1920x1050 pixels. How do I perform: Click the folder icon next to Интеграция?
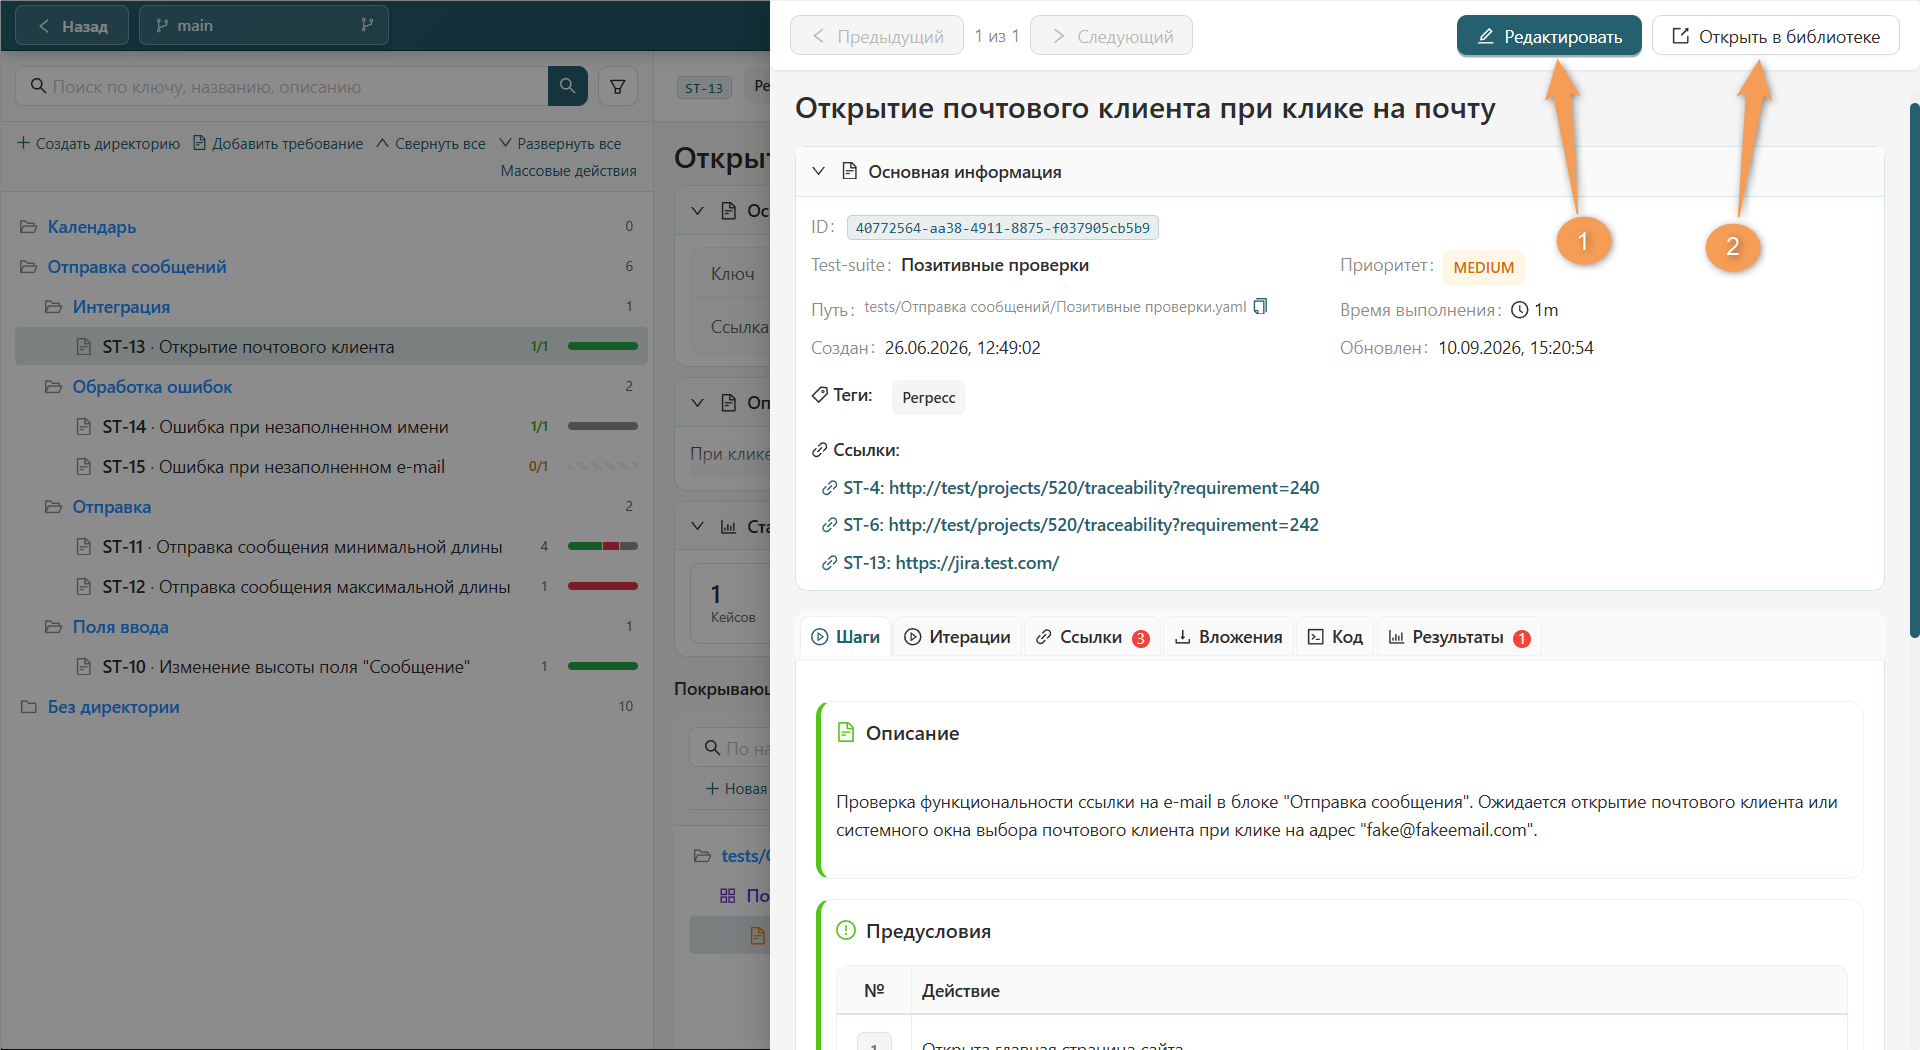coord(54,307)
